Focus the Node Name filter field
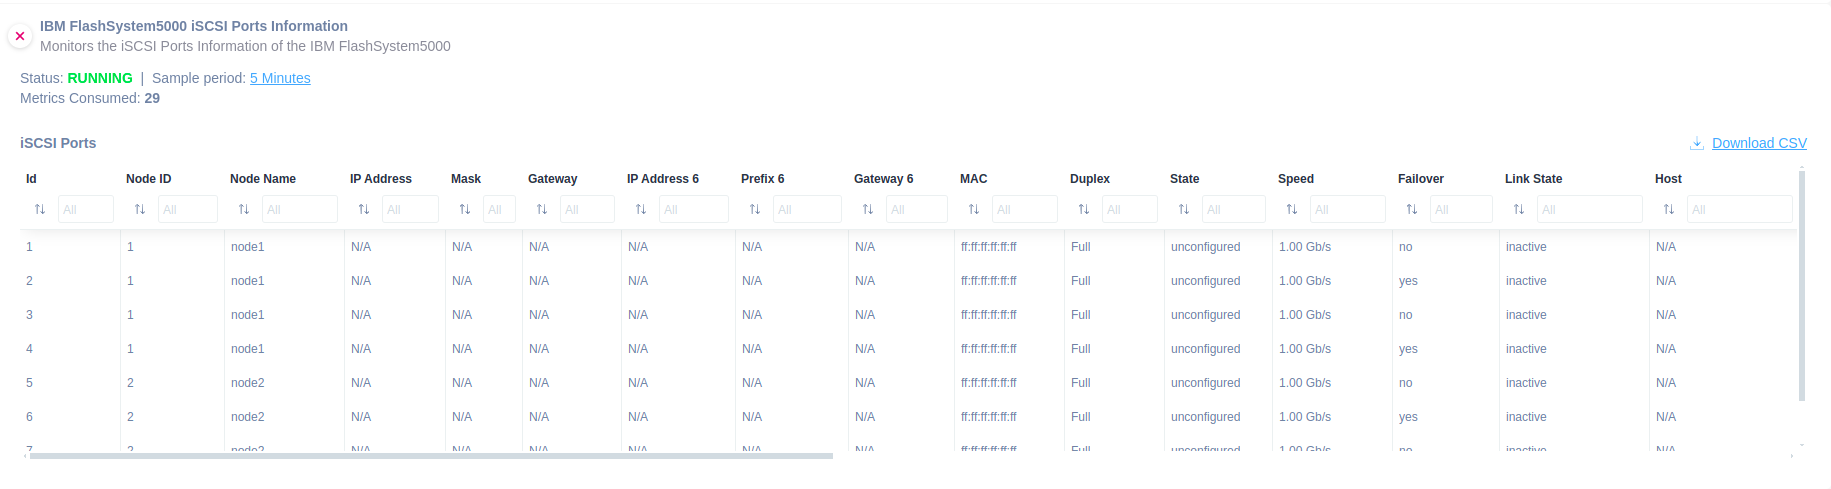The image size is (1831, 489). pyautogui.click(x=300, y=209)
